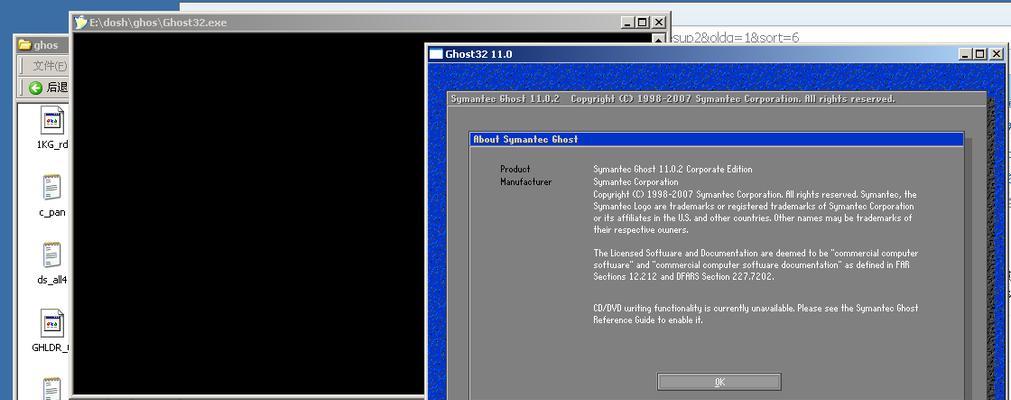The image size is (1011, 400).
Task: Click the About Symantec Ghost title bar
Action: (x=716, y=139)
